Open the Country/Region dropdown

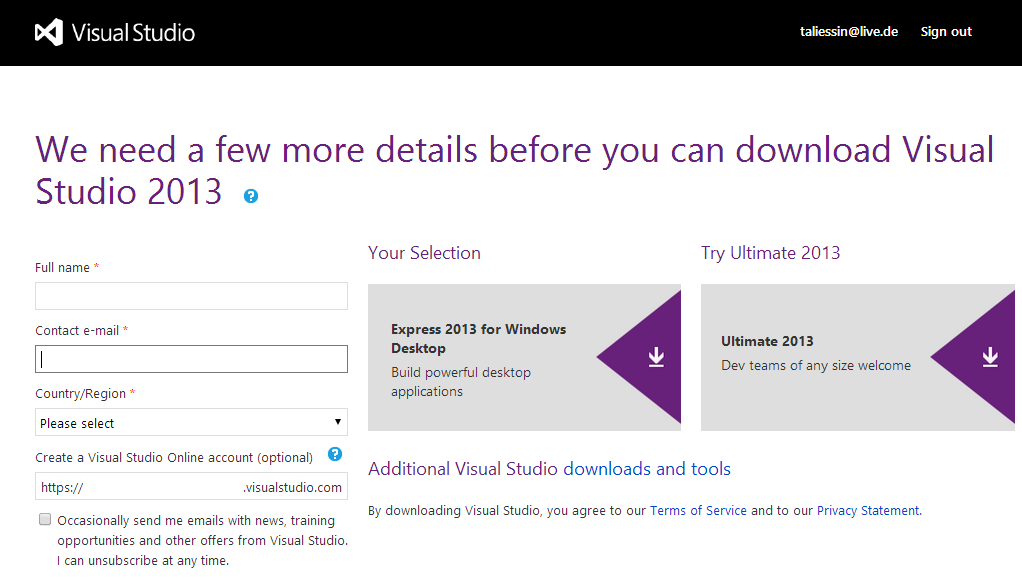(x=191, y=422)
